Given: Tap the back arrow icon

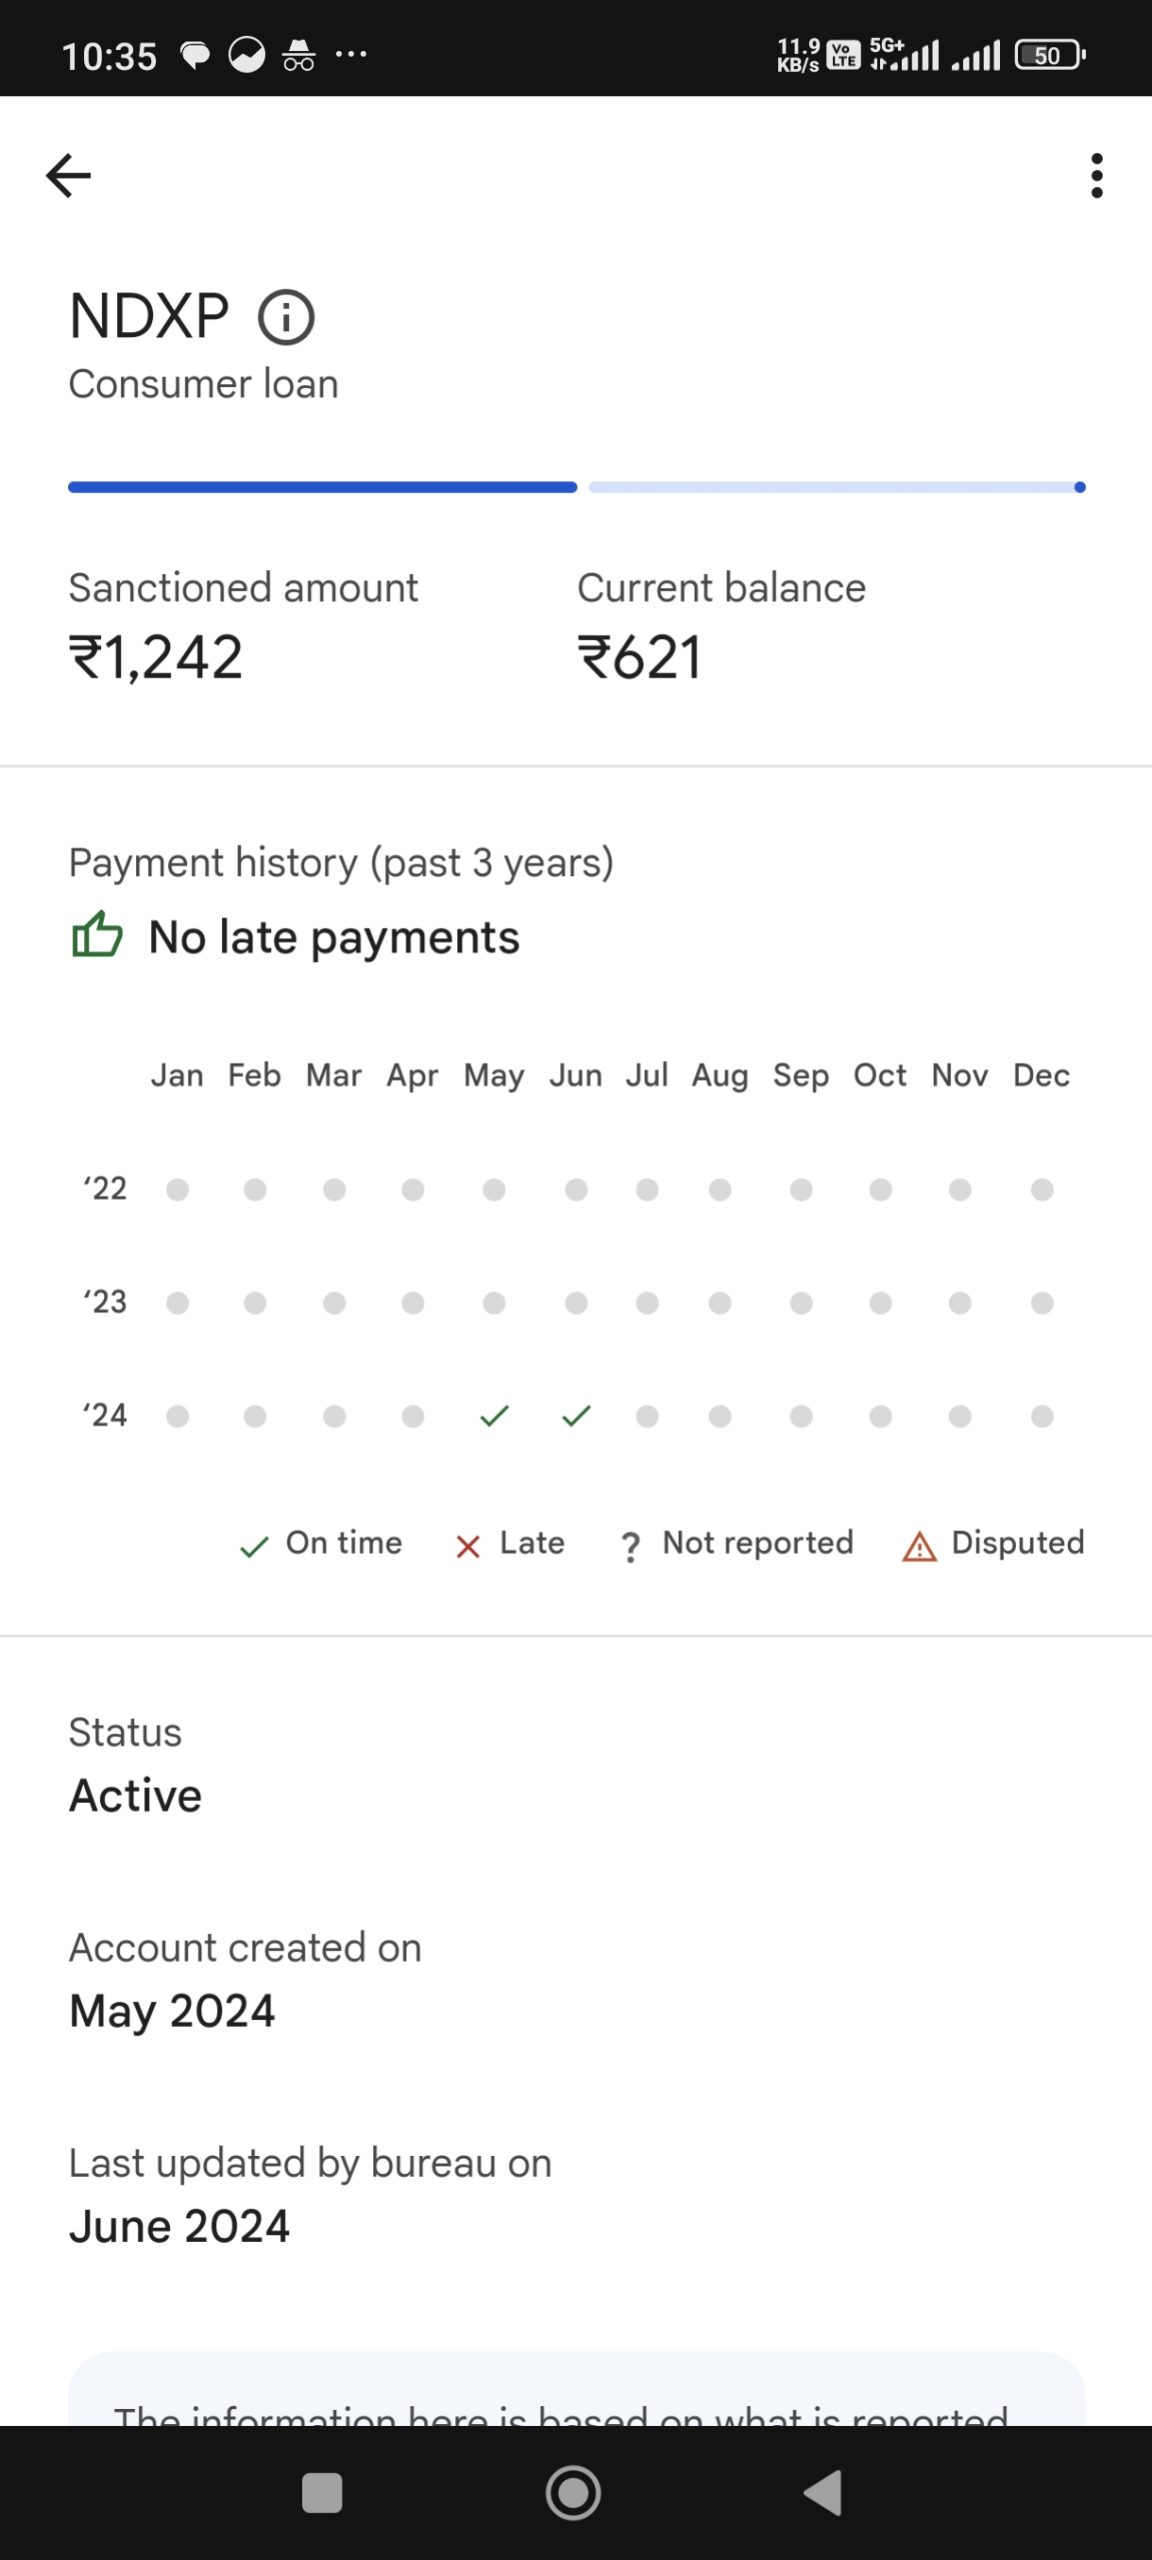Looking at the screenshot, I should click(68, 176).
